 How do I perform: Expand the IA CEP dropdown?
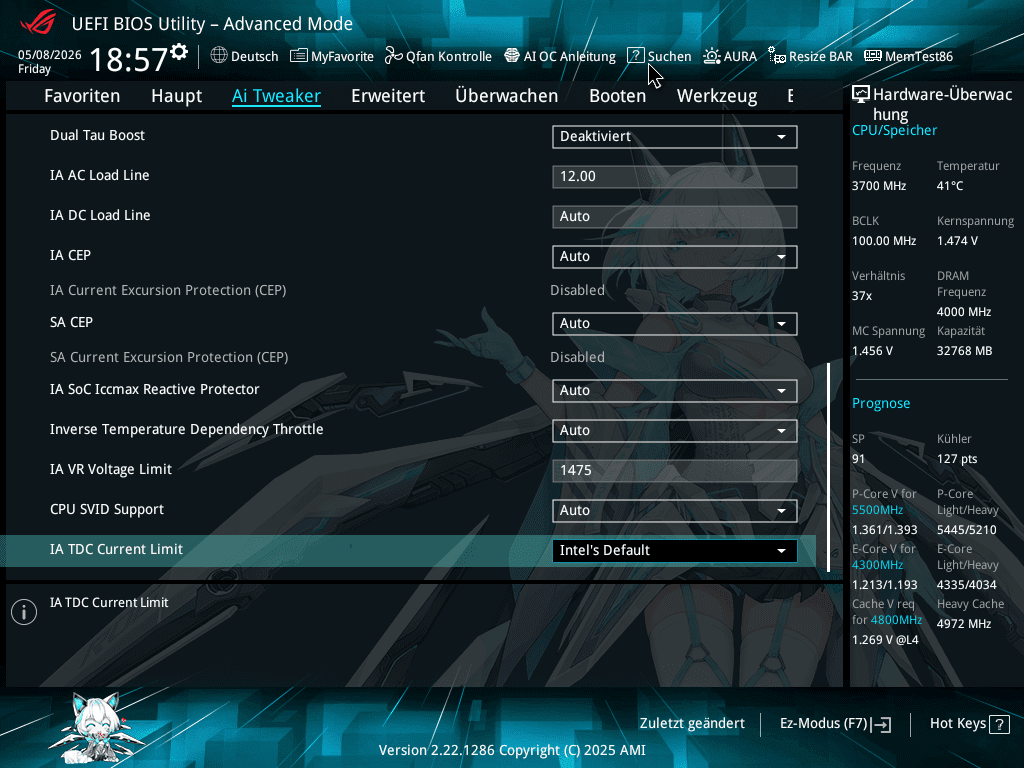[x=675, y=257]
